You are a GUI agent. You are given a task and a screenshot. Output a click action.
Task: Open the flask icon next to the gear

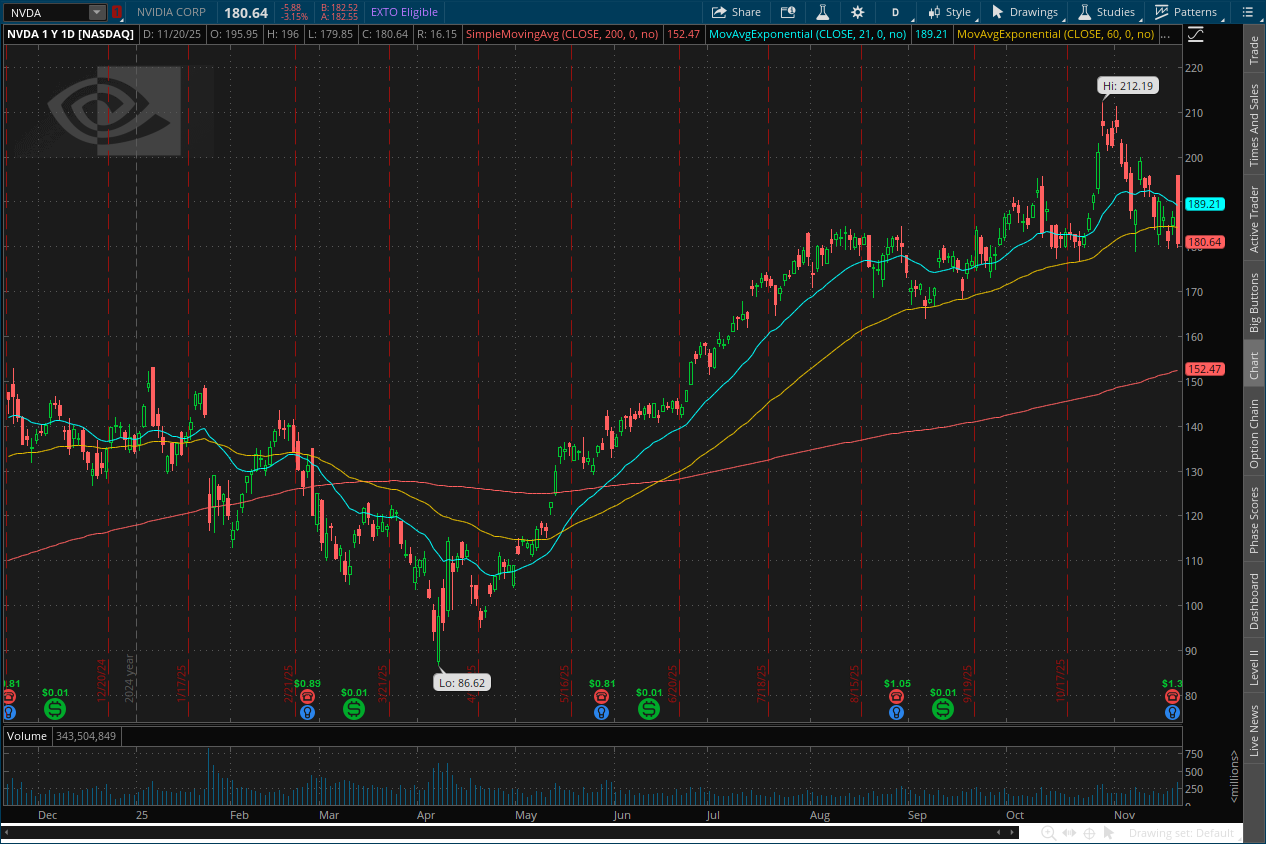click(823, 12)
